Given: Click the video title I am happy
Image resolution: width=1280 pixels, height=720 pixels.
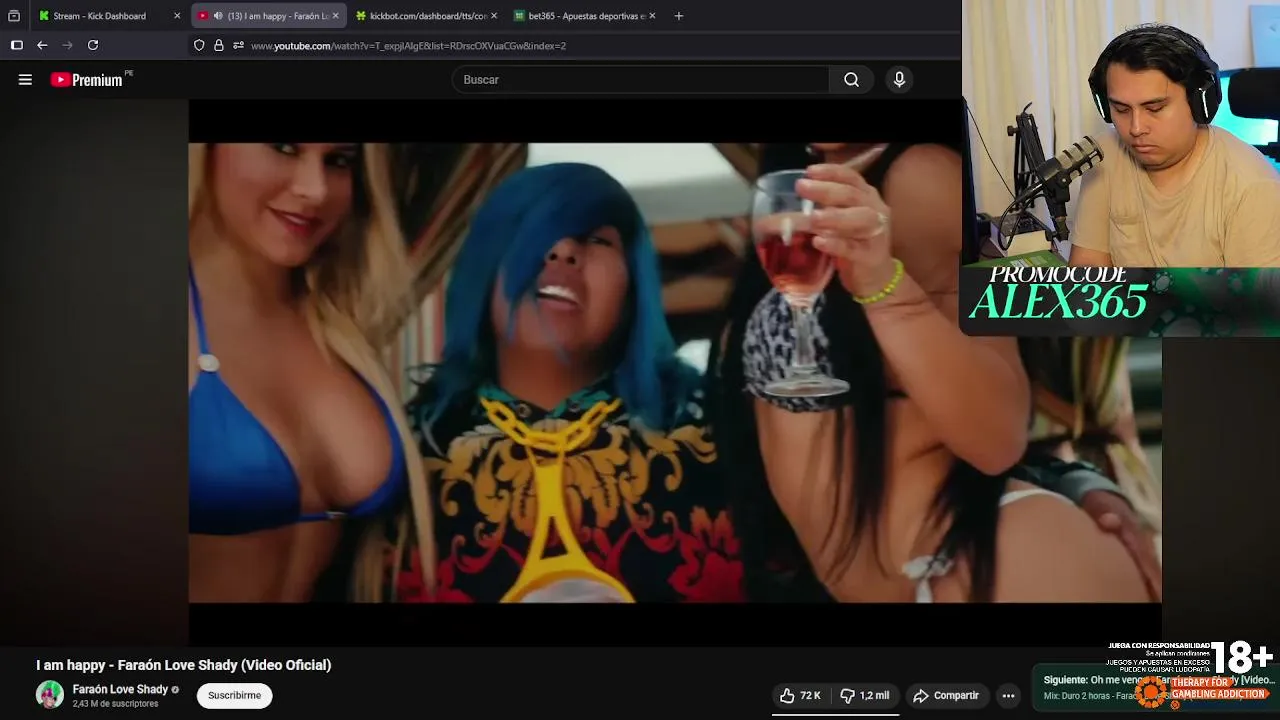Looking at the screenshot, I should (x=184, y=665).
